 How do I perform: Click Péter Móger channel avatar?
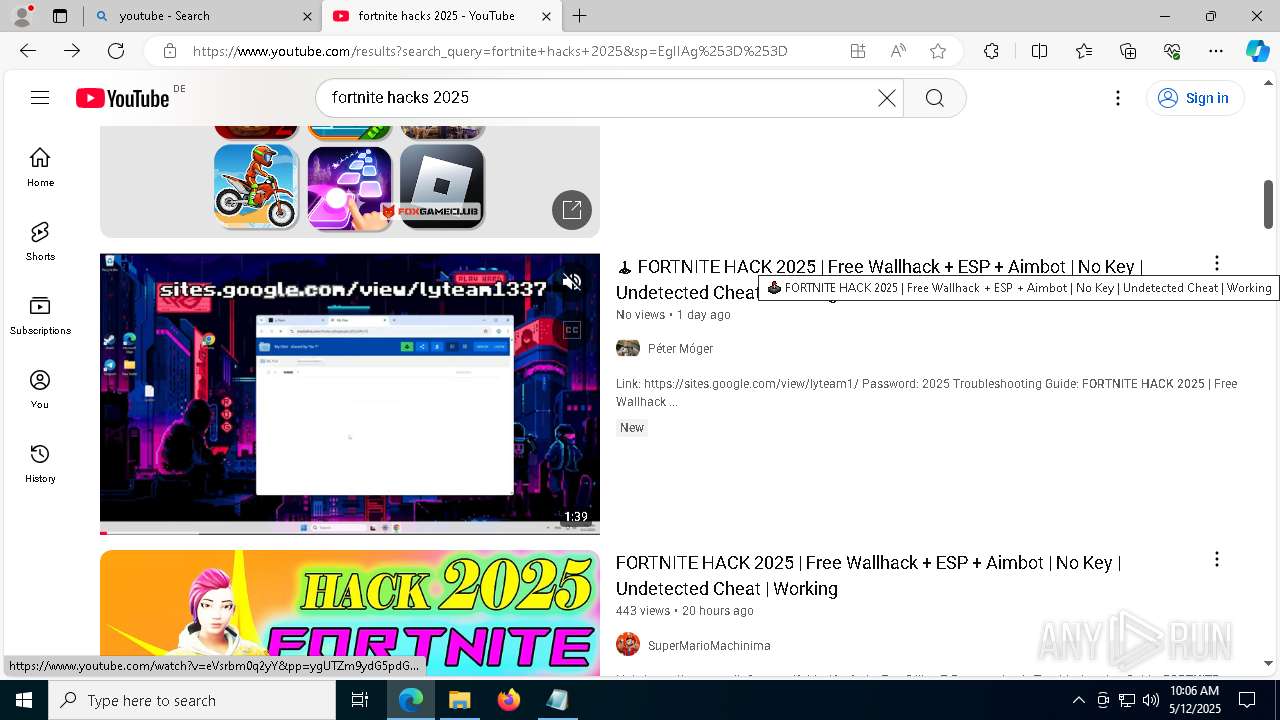point(628,348)
